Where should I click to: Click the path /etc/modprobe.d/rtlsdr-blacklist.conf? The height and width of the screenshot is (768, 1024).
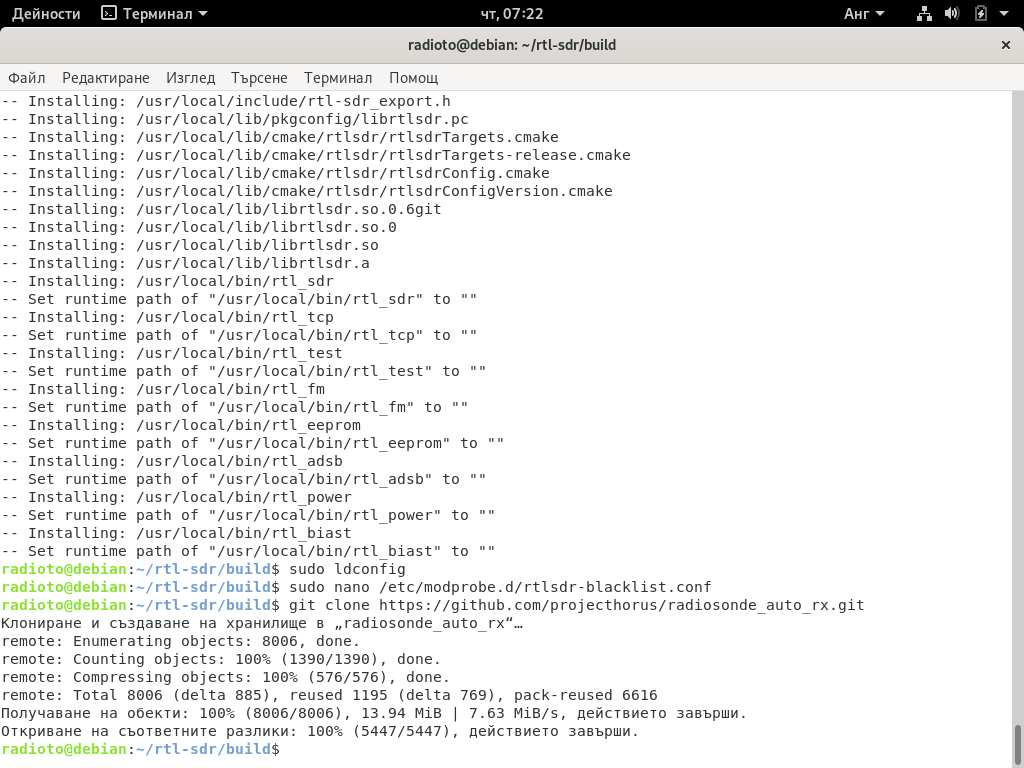545,587
